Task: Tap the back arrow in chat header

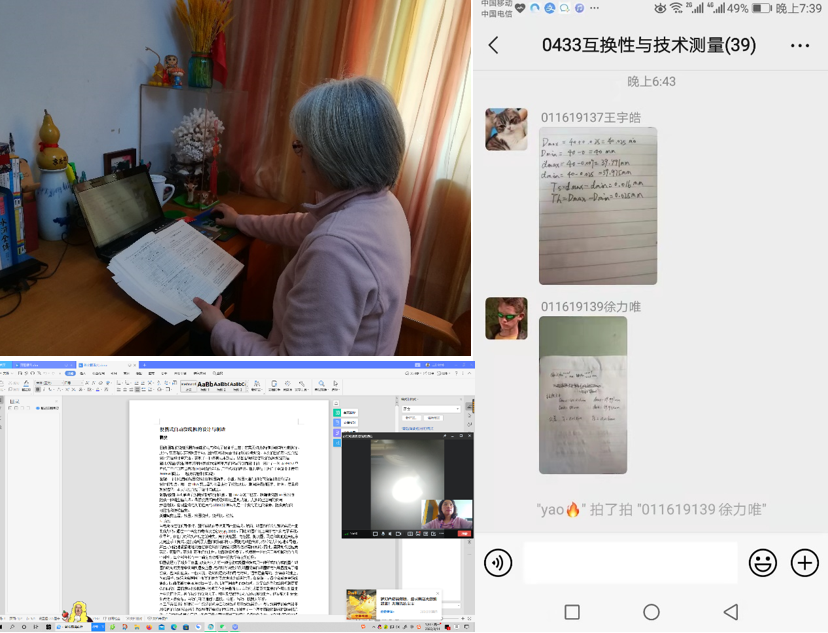Action: tap(493, 45)
